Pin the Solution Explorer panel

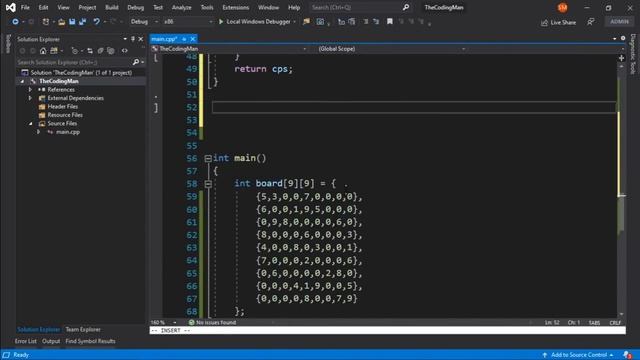[133, 39]
